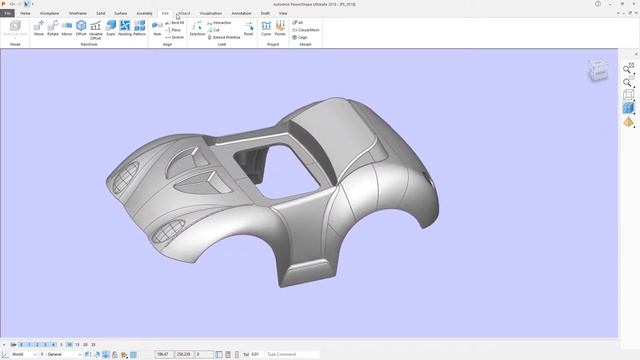Click the orange pyramid view icon
640x360 pixels.
pyautogui.click(x=628, y=122)
